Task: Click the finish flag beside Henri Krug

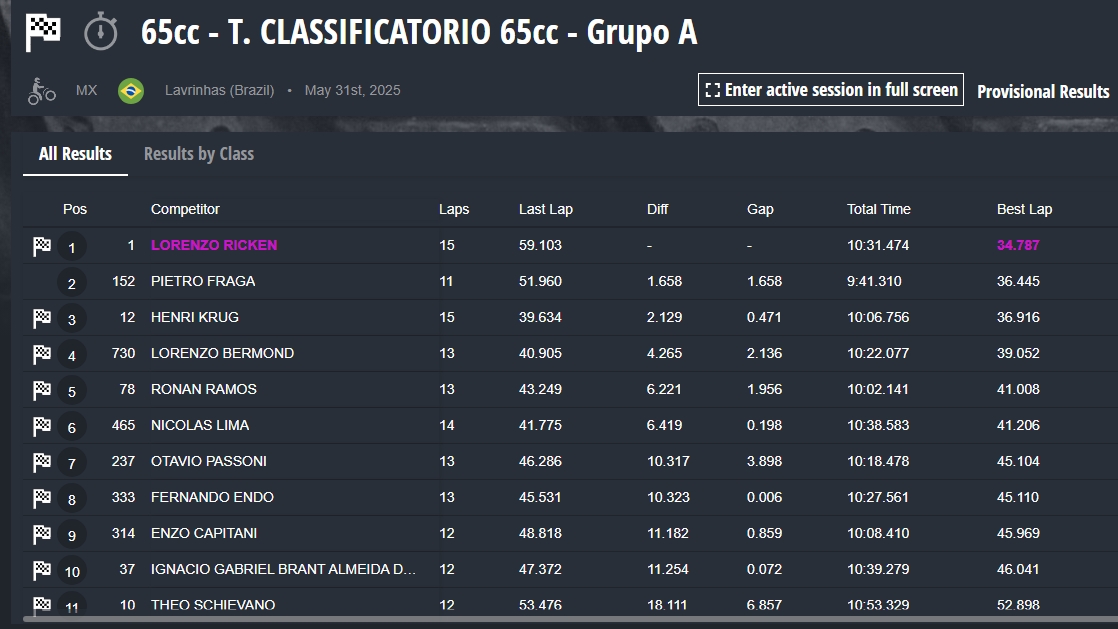Action: click(x=42, y=318)
